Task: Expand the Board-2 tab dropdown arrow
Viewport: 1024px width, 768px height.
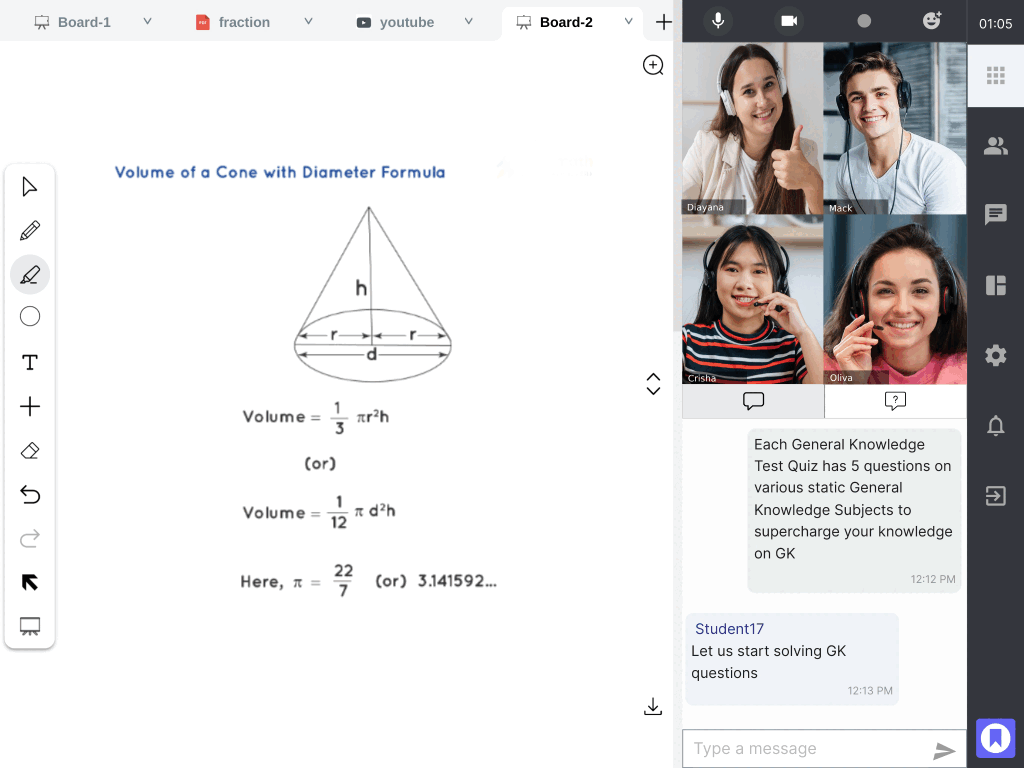Action: coord(628,21)
